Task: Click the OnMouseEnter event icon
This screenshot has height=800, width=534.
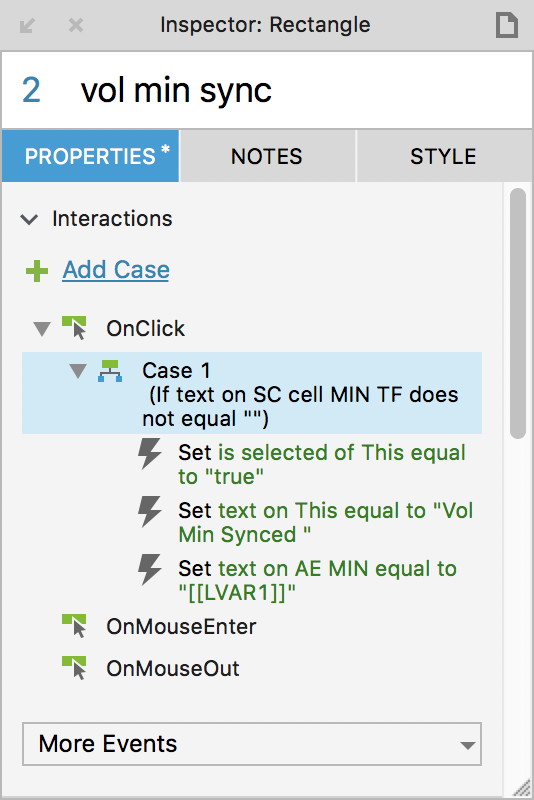Action: coord(74,626)
